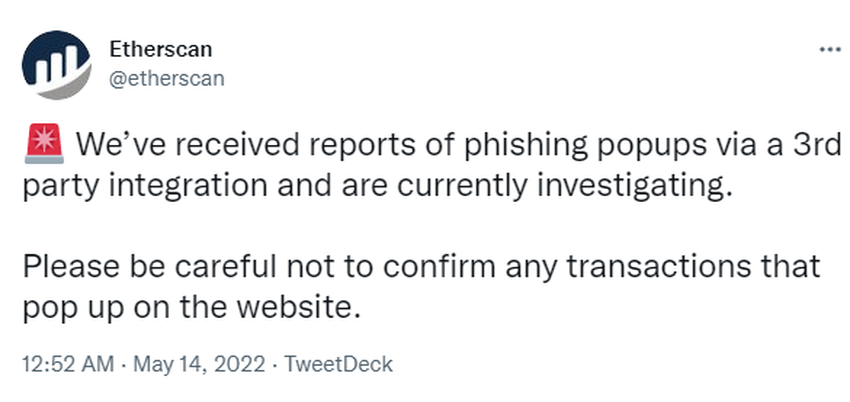The image size is (850, 402).
Task: Select the May 14, 2022 date
Action: [199, 364]
